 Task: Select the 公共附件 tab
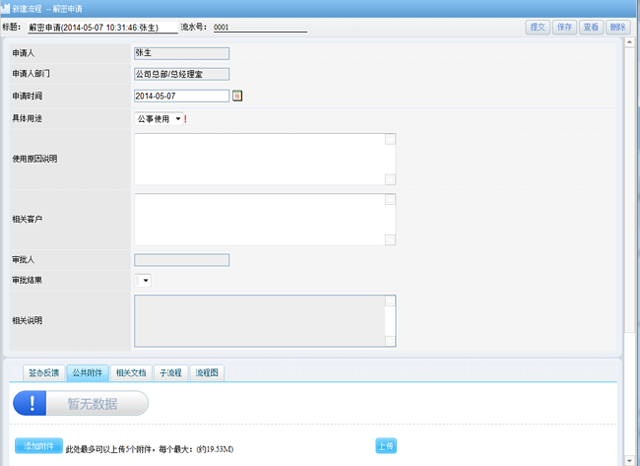pos(88,372)
